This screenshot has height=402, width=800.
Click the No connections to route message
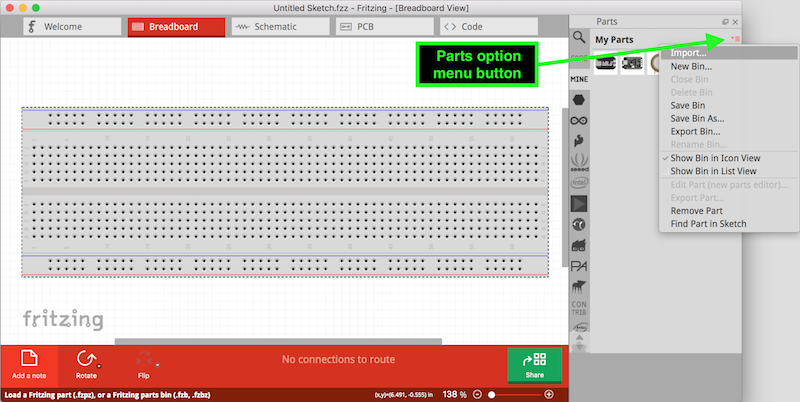338,360
